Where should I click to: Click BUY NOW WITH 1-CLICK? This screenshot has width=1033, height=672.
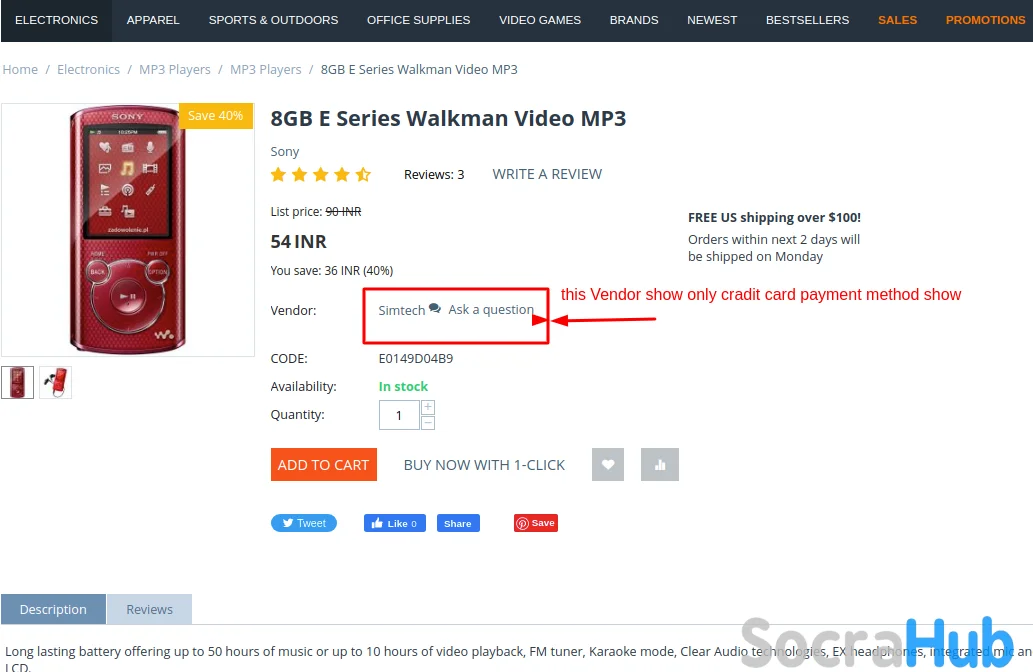point(484,465)
